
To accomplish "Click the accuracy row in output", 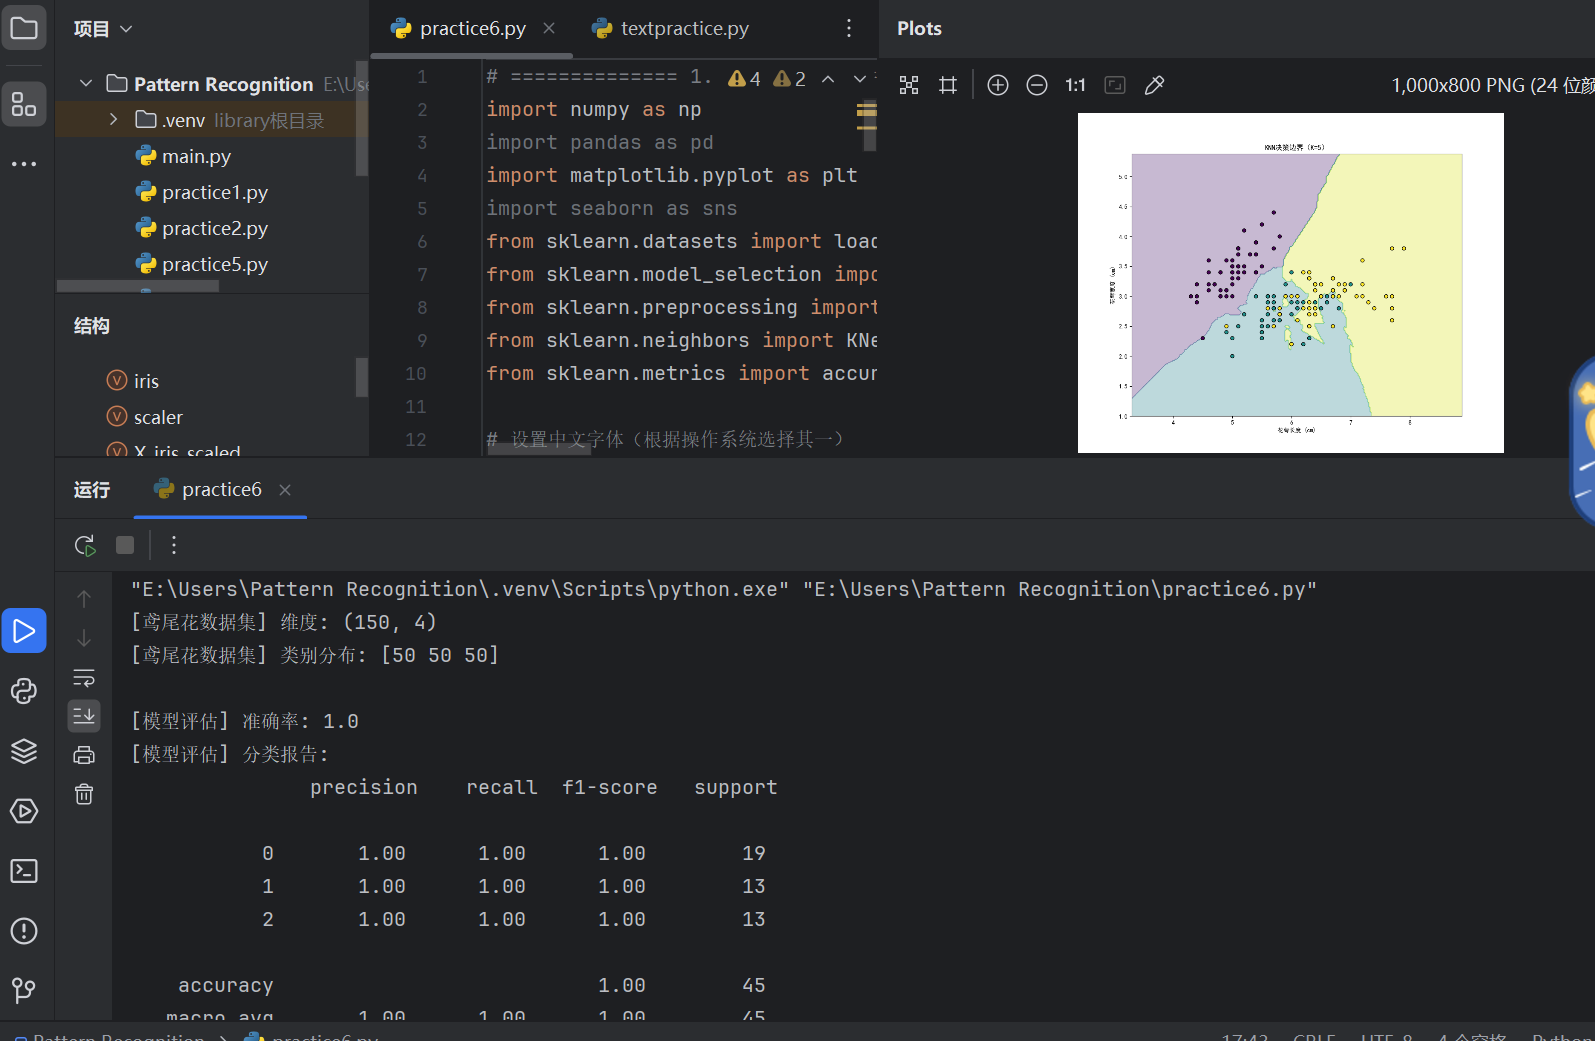I will 472,985.
